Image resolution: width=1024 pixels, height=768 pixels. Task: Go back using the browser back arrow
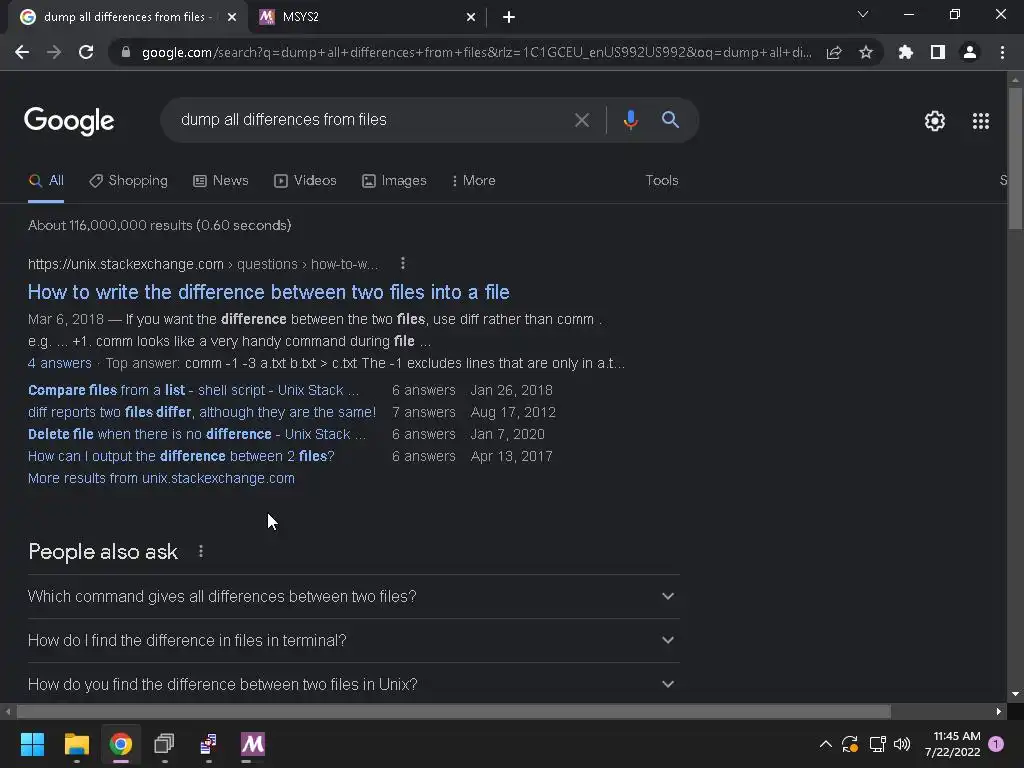(x=22, y=52)
